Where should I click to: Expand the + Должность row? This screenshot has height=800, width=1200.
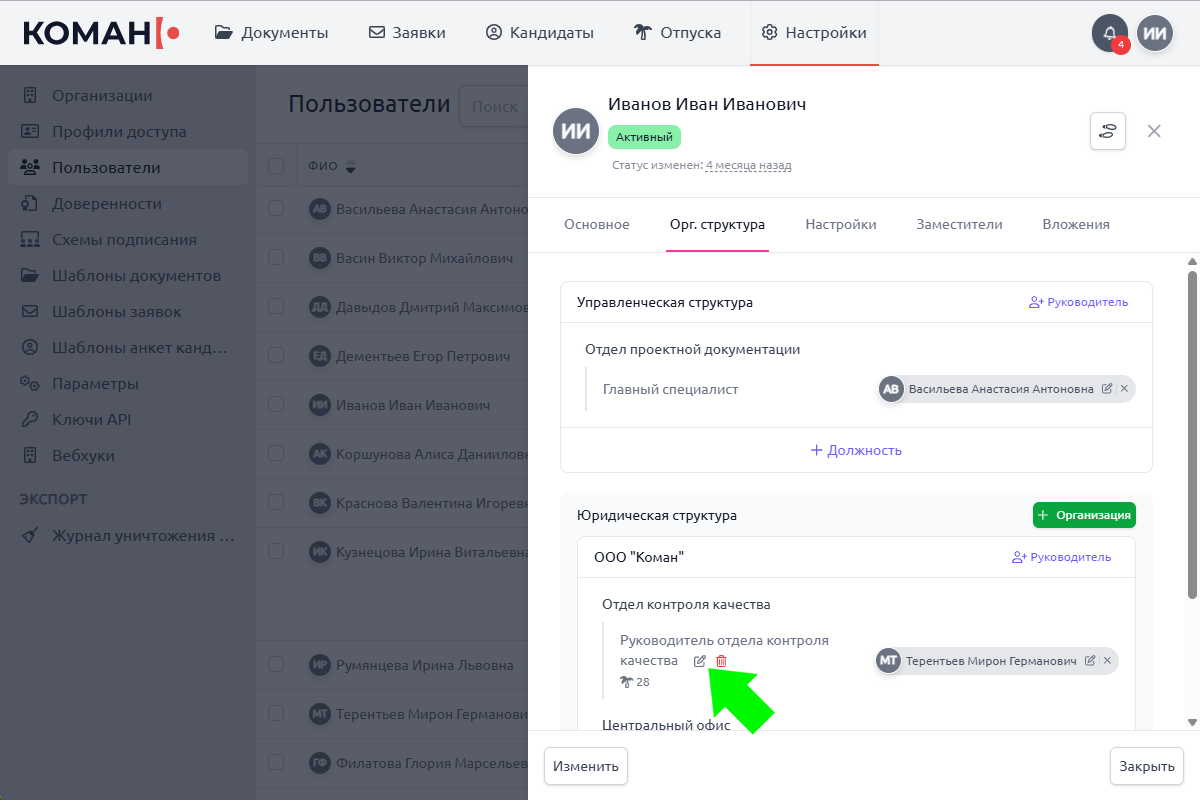coord(856,450)
